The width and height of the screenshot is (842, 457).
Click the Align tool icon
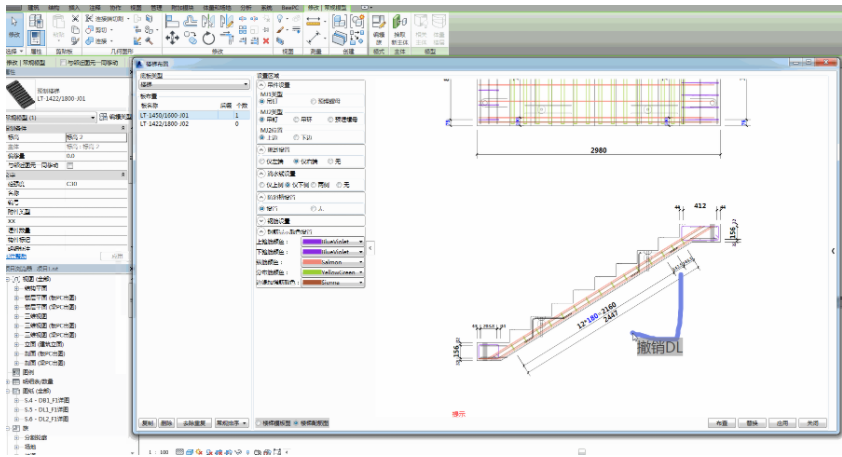coord(171,21)
